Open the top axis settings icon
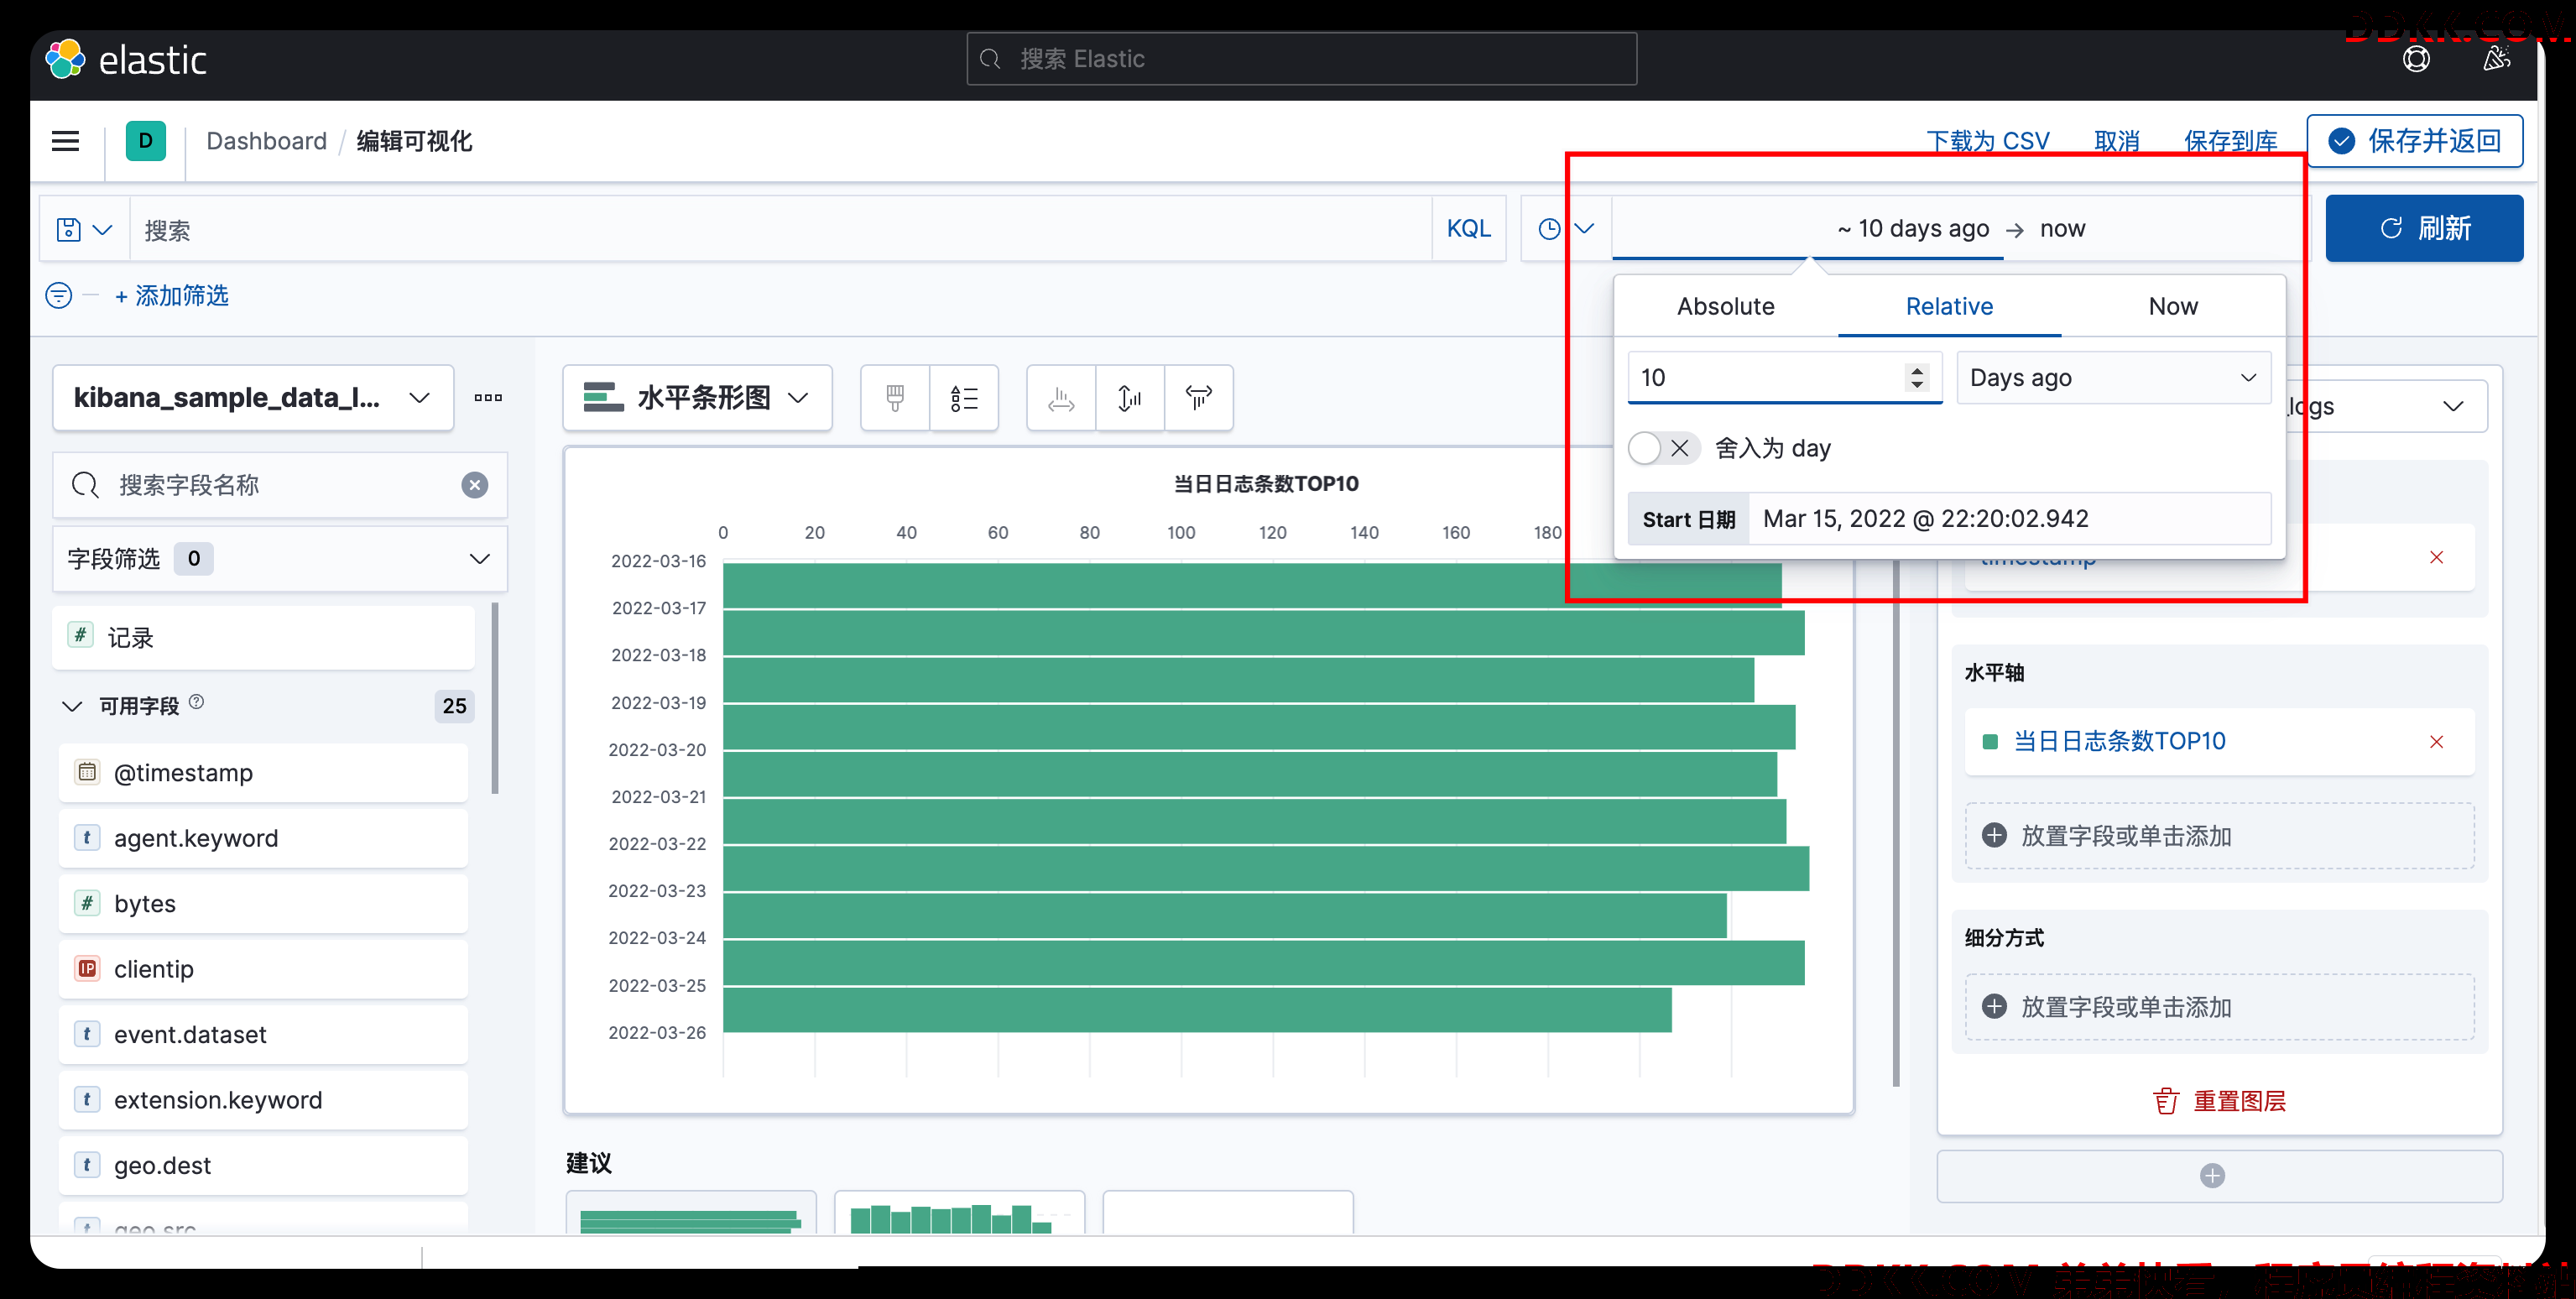 click(1198, 398)
